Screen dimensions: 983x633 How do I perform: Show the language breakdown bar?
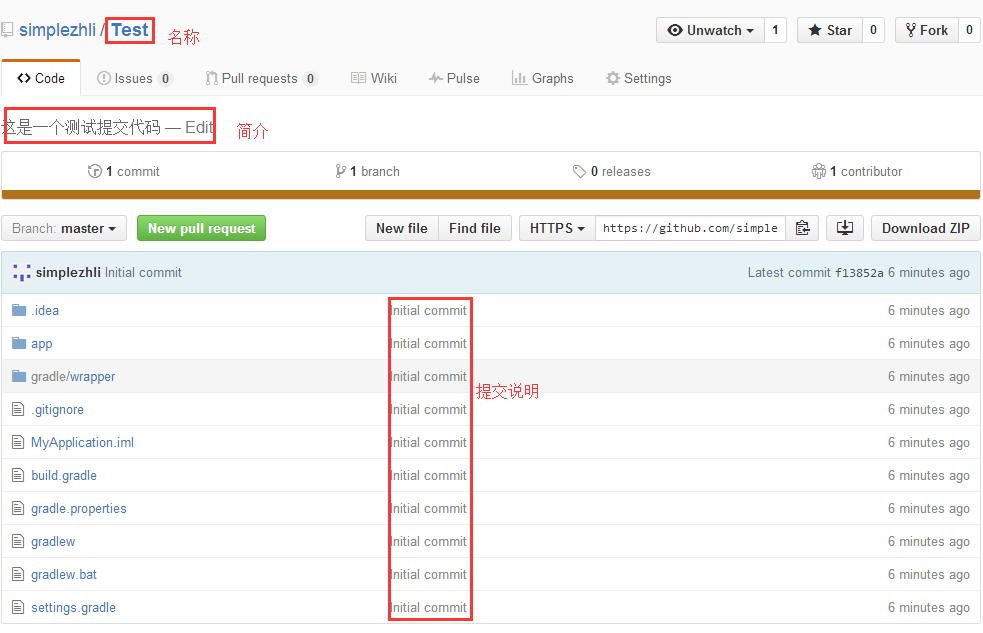491,195
